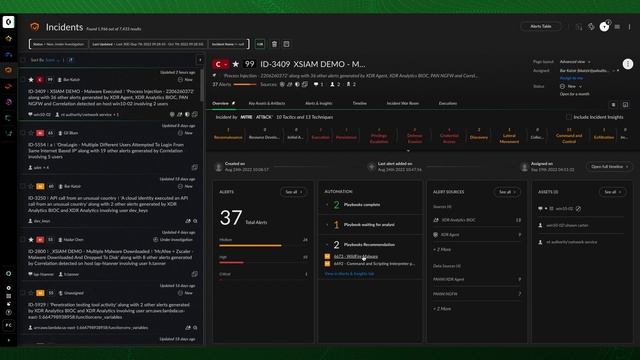
Task: Click the edit pencil beside Overview tab
Action: 233,103
